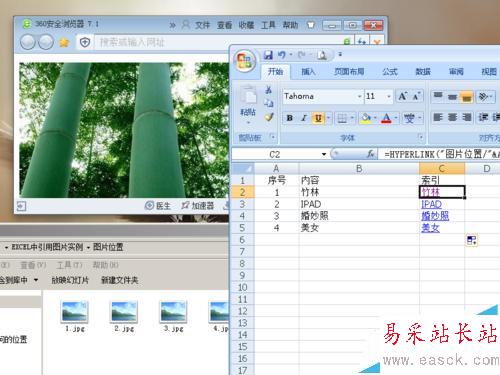Screen dimensions: 500x375
Task: Open the customize quick access toolbar arrow
Action: [340, 55]
